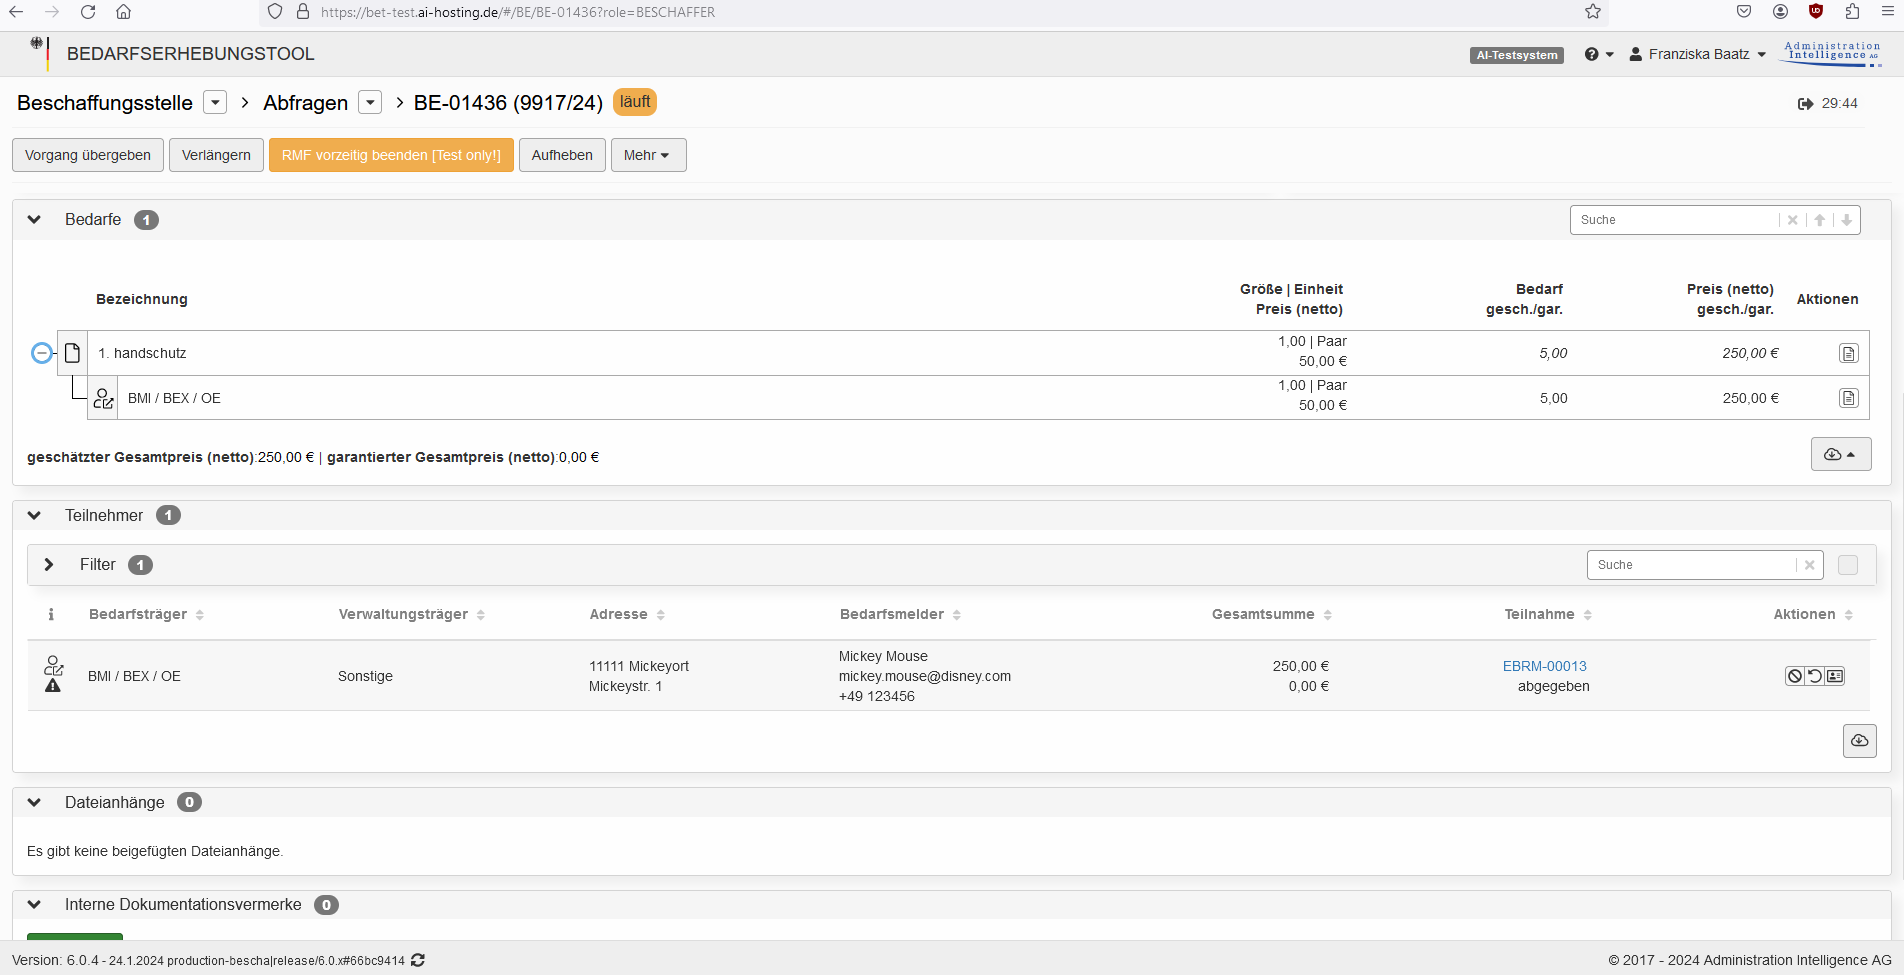Click the logout icon next to session timer
Image resolution: width=1904 pixels, height=975 pixels.
pos(1805,104)
